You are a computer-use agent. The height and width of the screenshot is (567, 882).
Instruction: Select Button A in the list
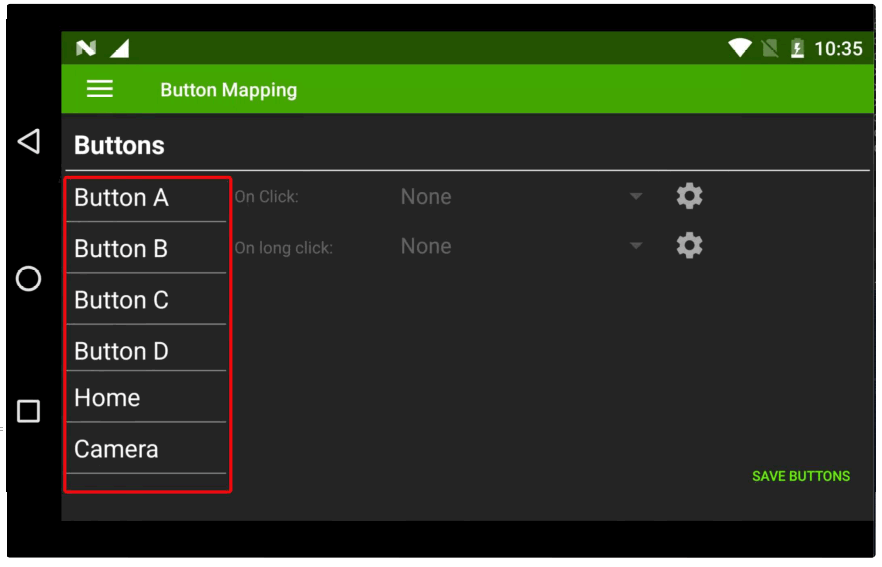tap(146, 198)
